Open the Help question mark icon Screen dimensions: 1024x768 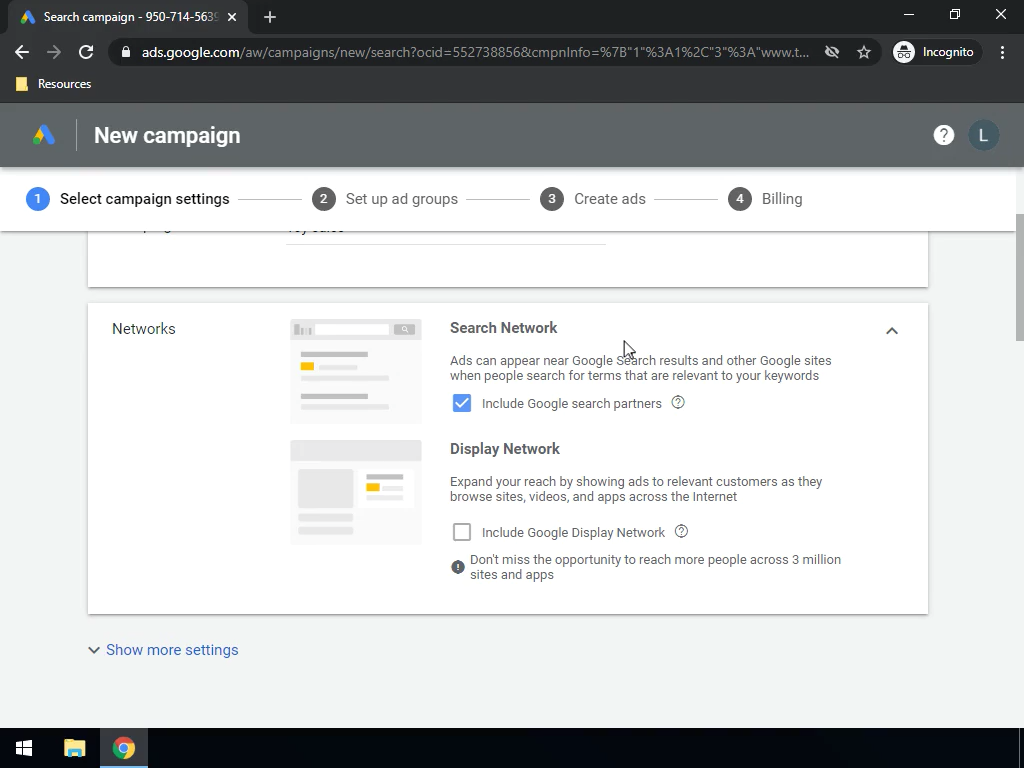pos(943,135)
